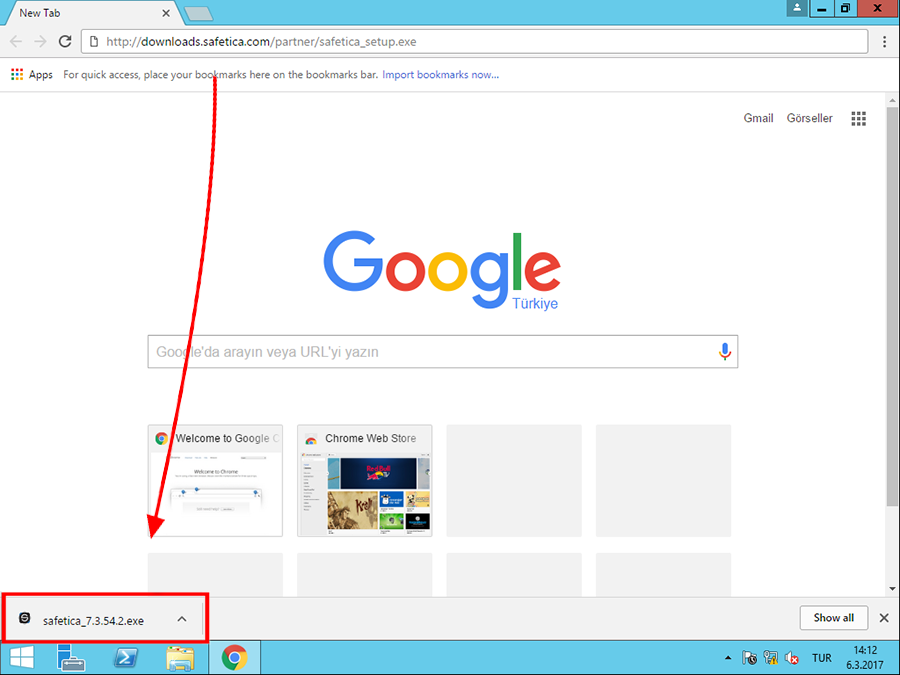Click the Chrome user profile icon
Screen dimensions: 900x675
(x=797, y=8)
